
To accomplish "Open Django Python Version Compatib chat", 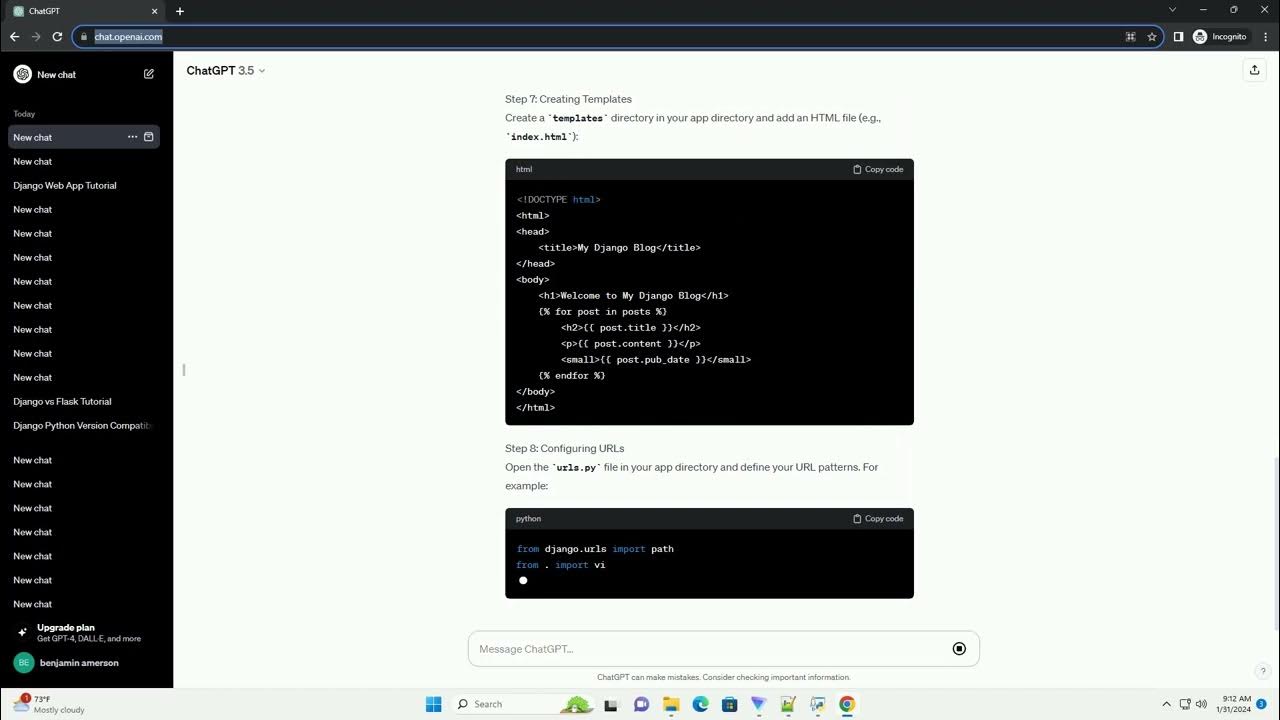I will tap(84, 425).
